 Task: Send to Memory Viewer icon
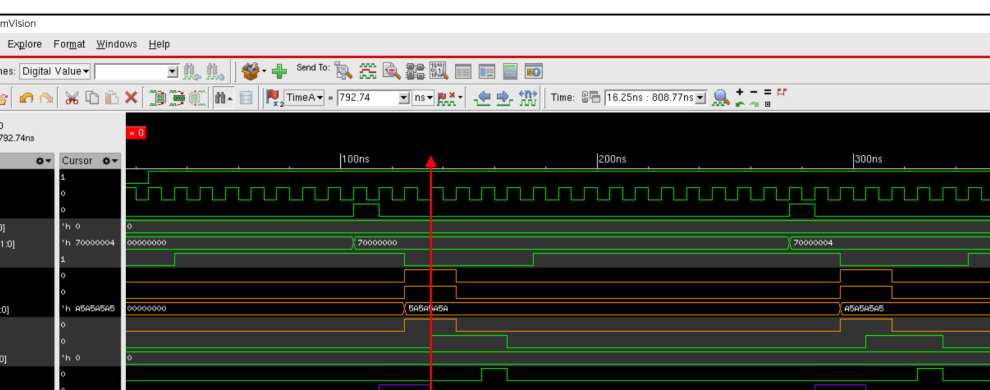pyautogui.click(x=439, y=71)
